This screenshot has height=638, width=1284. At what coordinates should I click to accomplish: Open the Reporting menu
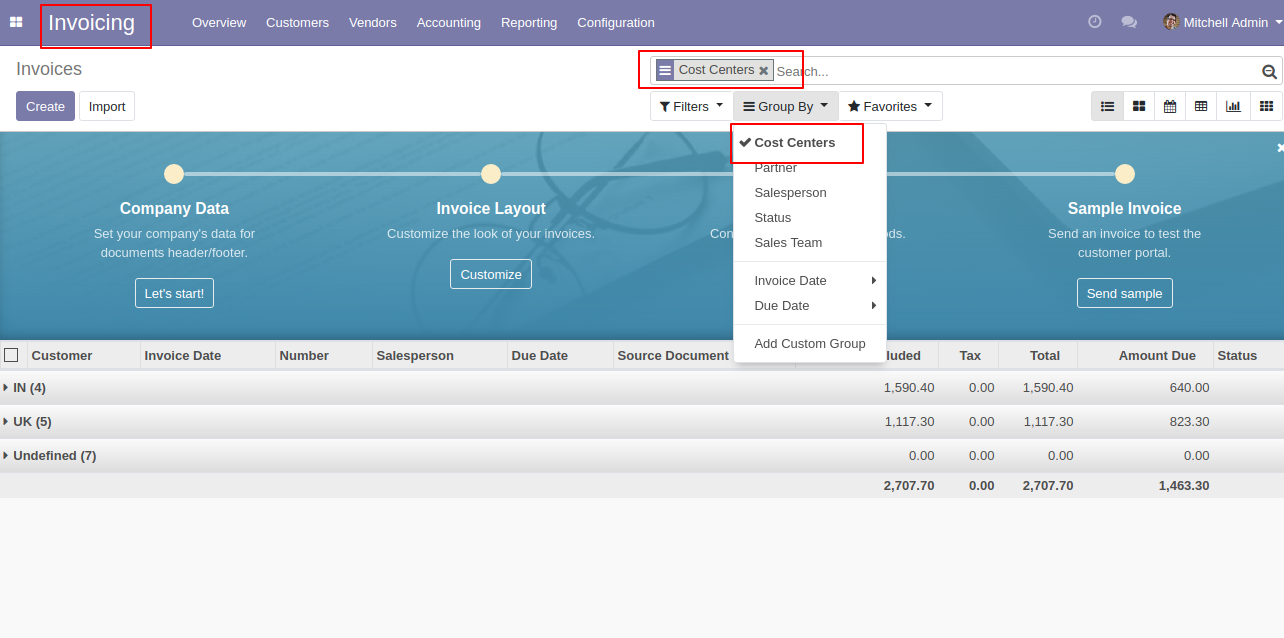tap(529, 22)
